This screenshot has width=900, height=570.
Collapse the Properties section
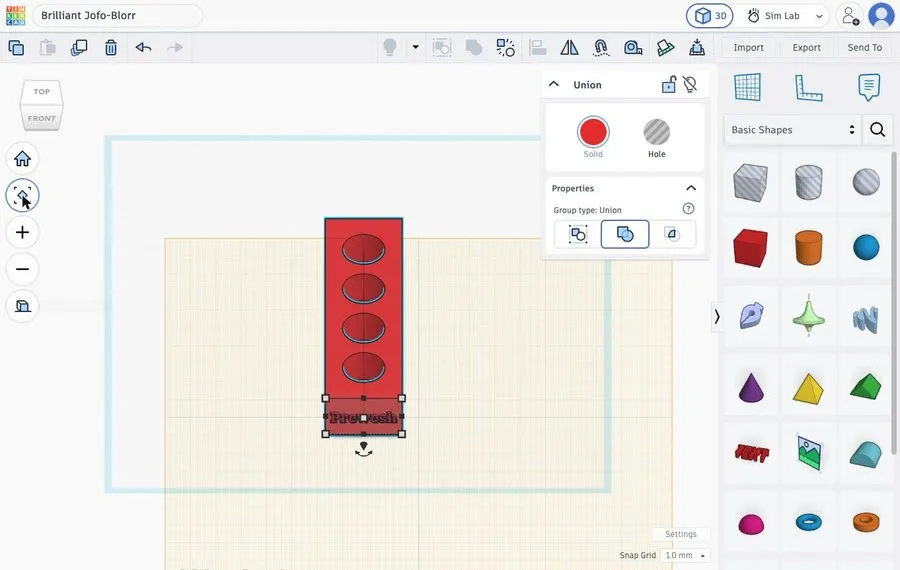pyautogui.click(x=690, y=188)
